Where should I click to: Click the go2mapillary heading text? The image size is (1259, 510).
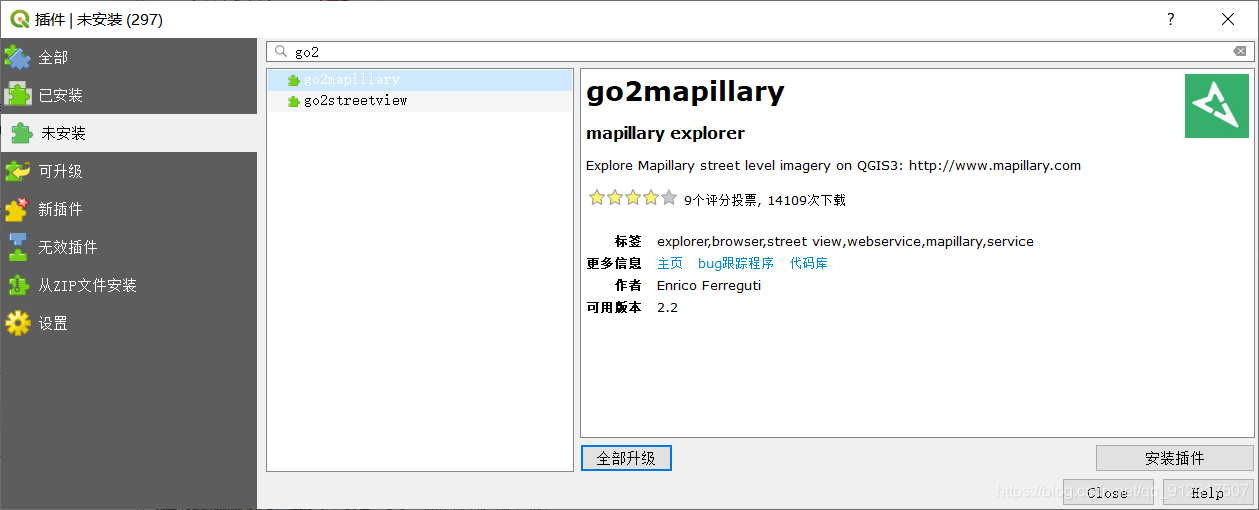685,92
